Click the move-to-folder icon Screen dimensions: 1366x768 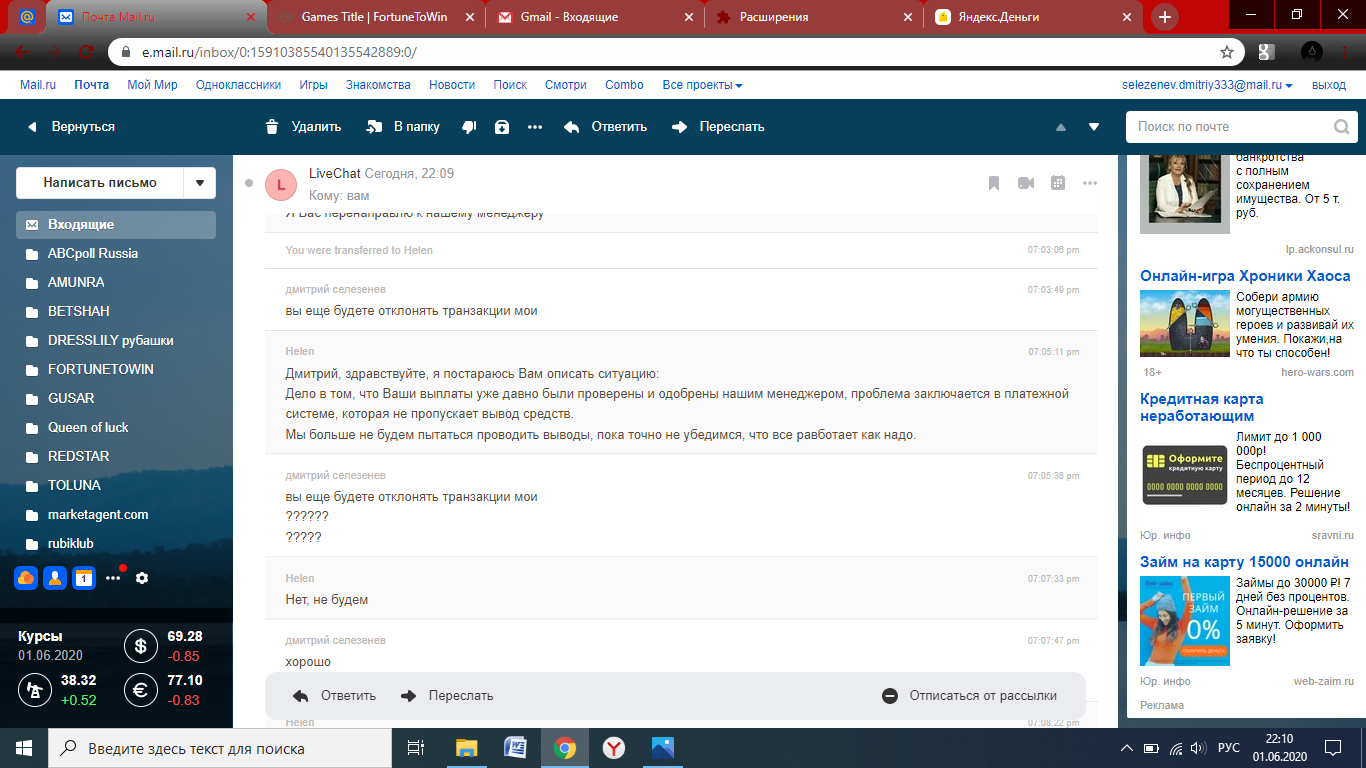(375, 127)
